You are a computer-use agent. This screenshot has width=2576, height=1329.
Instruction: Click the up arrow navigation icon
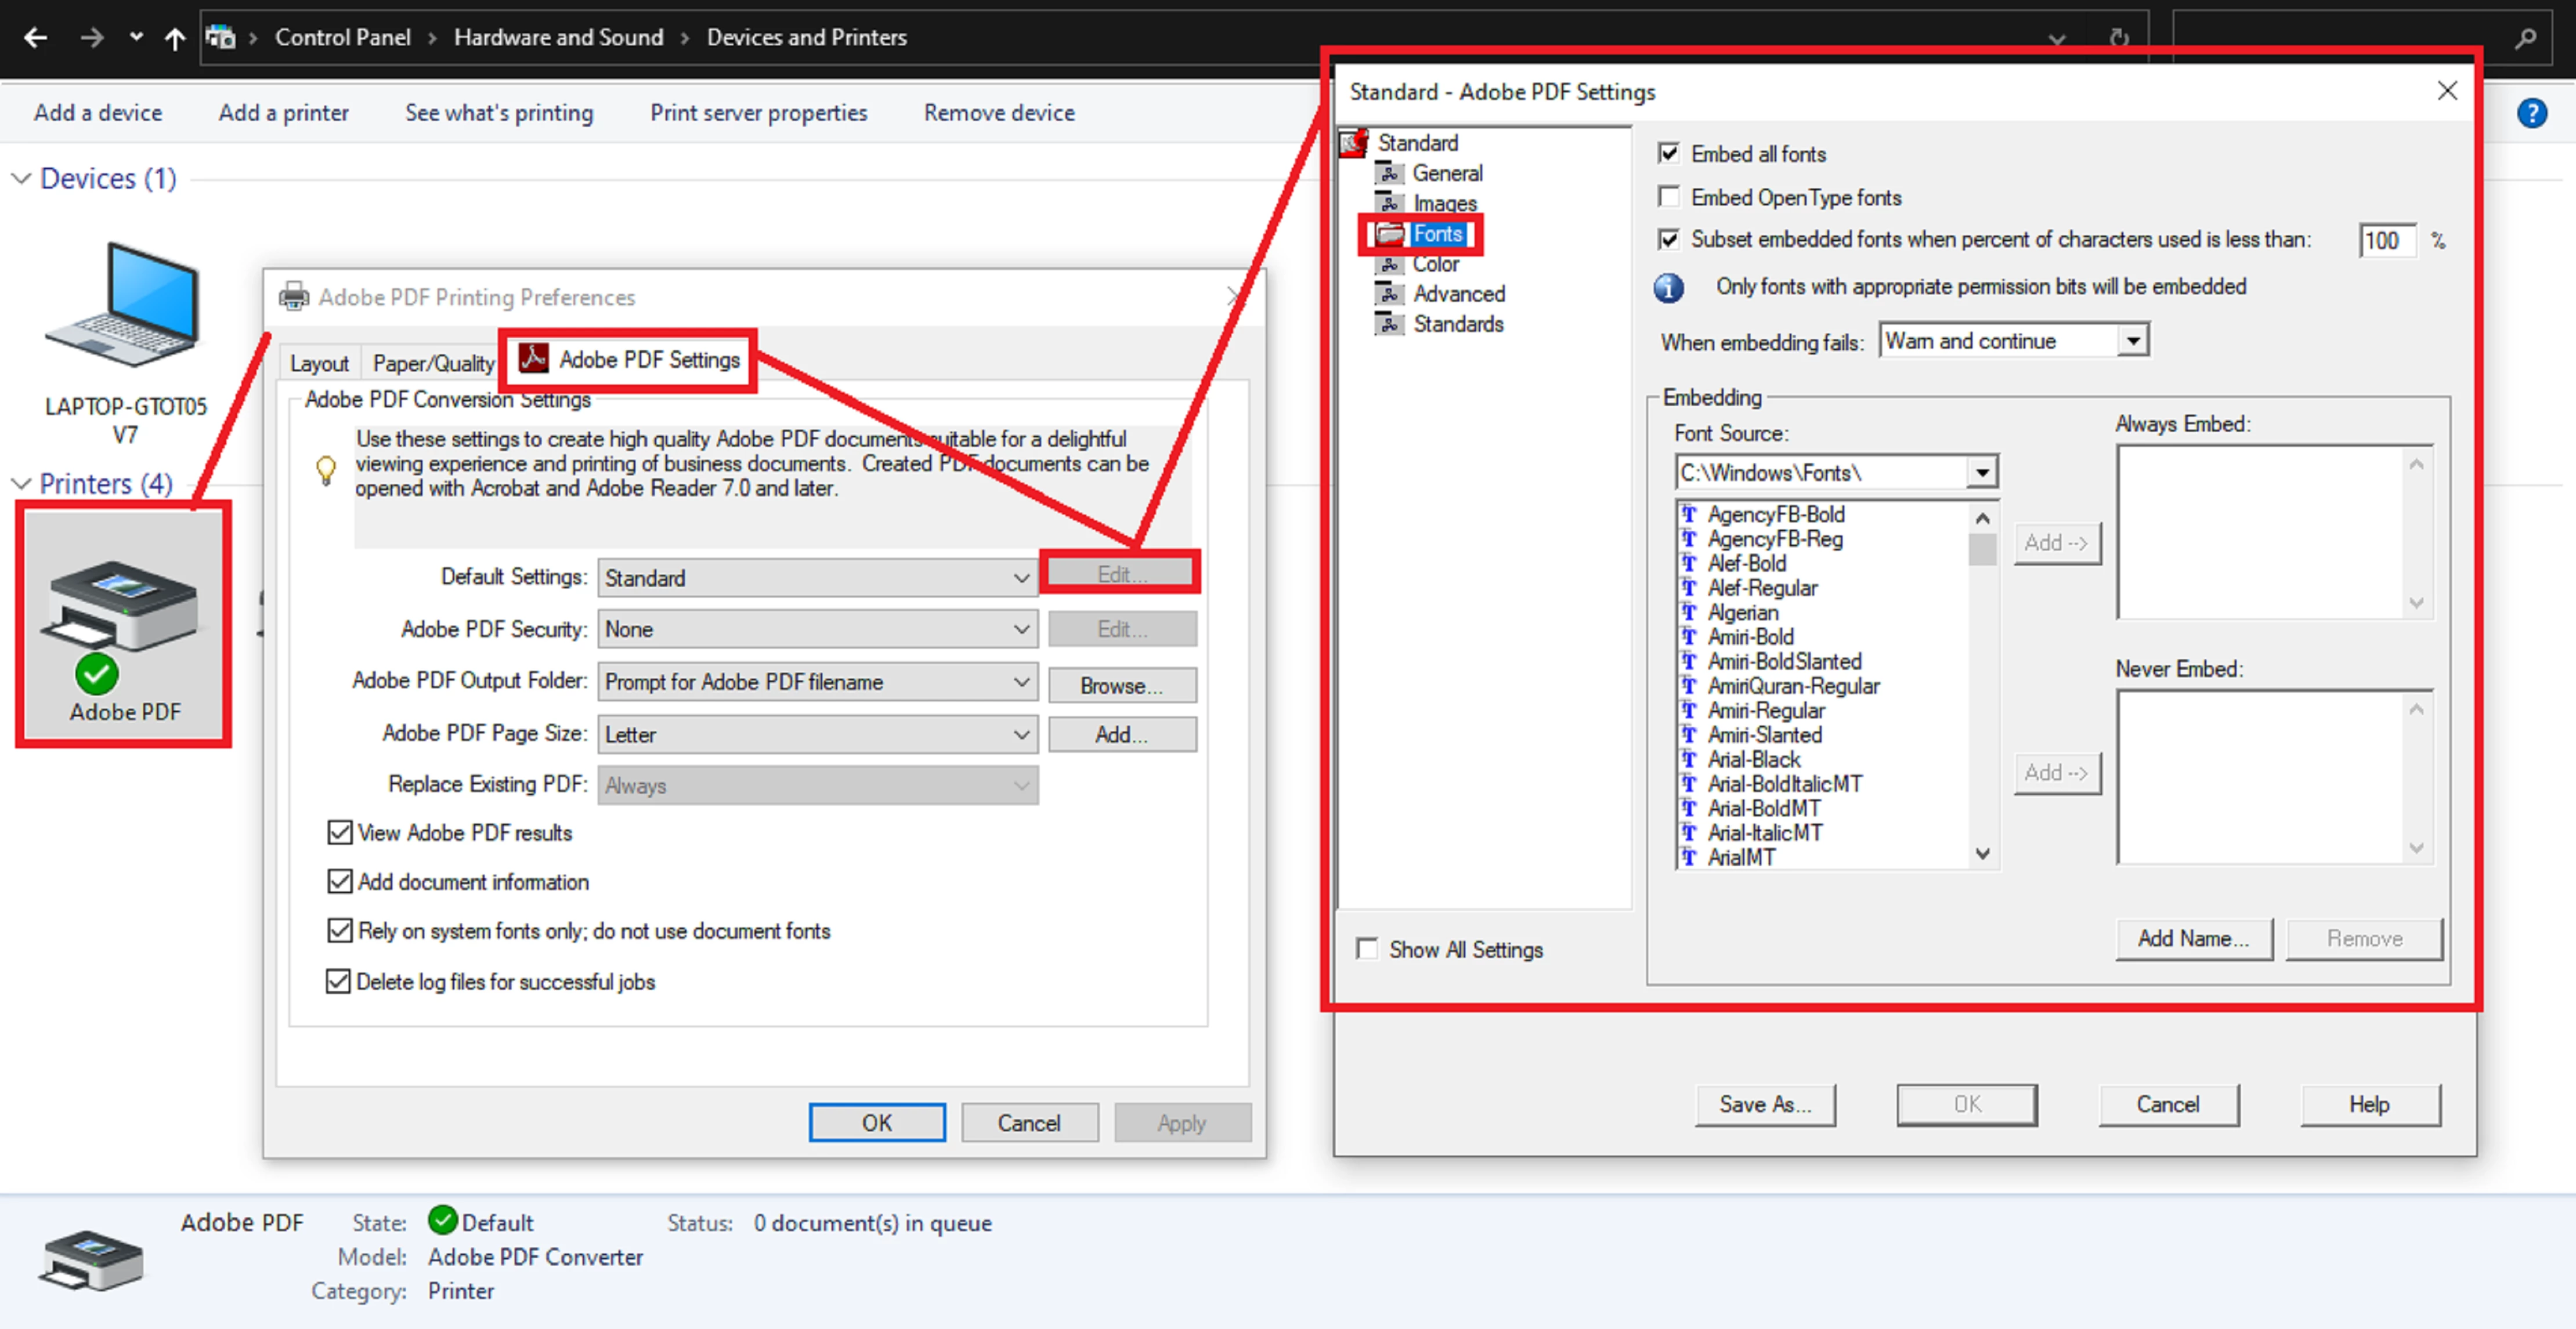tap(175, 38)
